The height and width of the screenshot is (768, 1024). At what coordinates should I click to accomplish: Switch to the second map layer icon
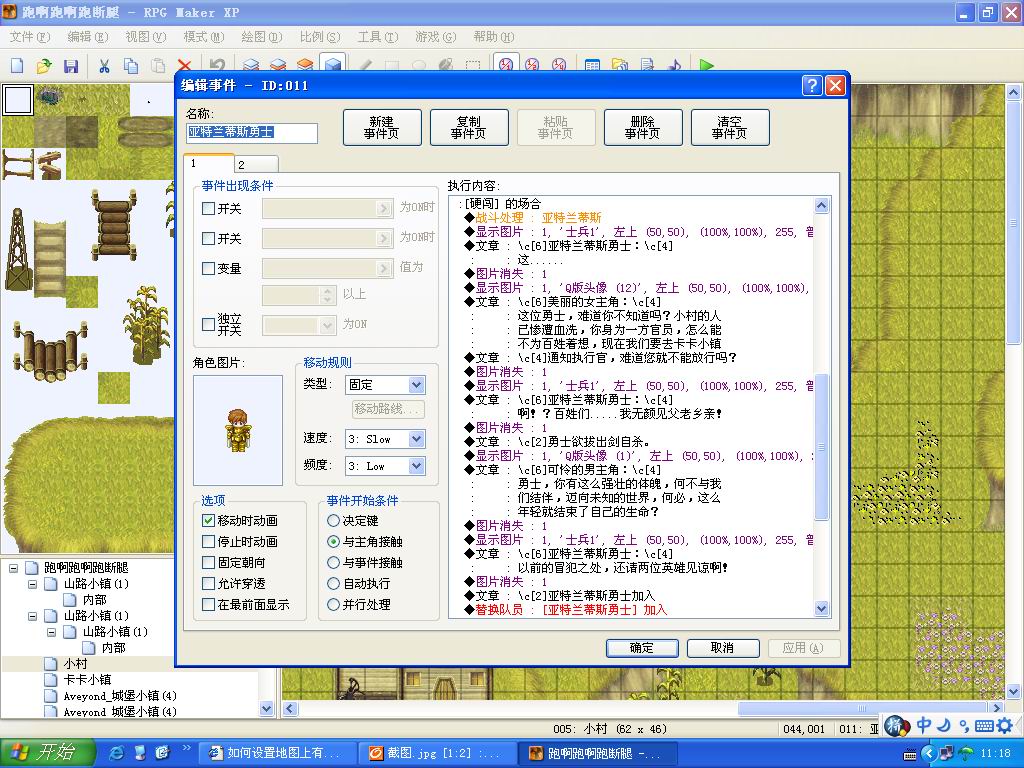(x=278, y=65)
